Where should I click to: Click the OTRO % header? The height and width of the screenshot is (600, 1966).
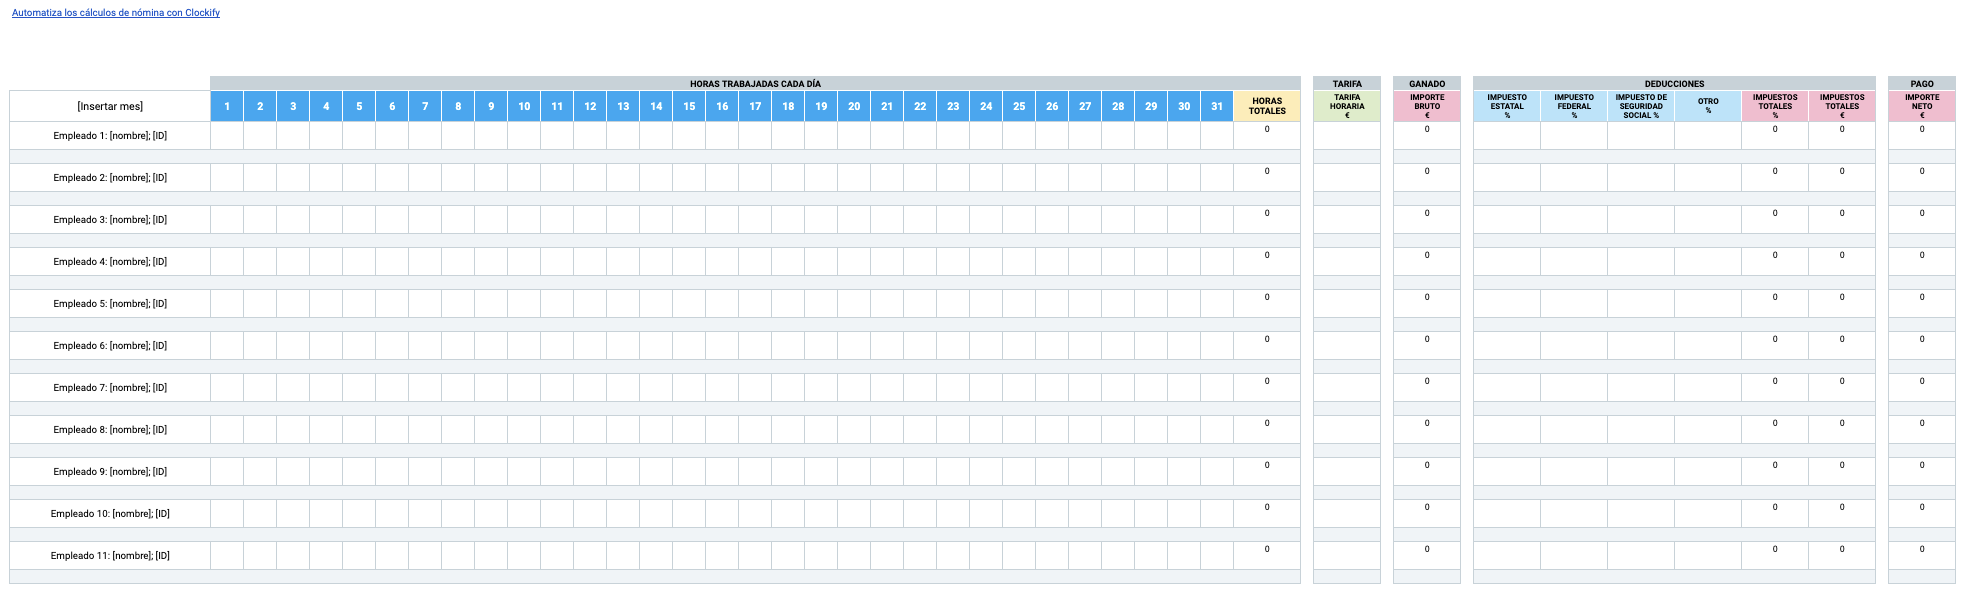pyautogui.click(x=1708, y=106)
